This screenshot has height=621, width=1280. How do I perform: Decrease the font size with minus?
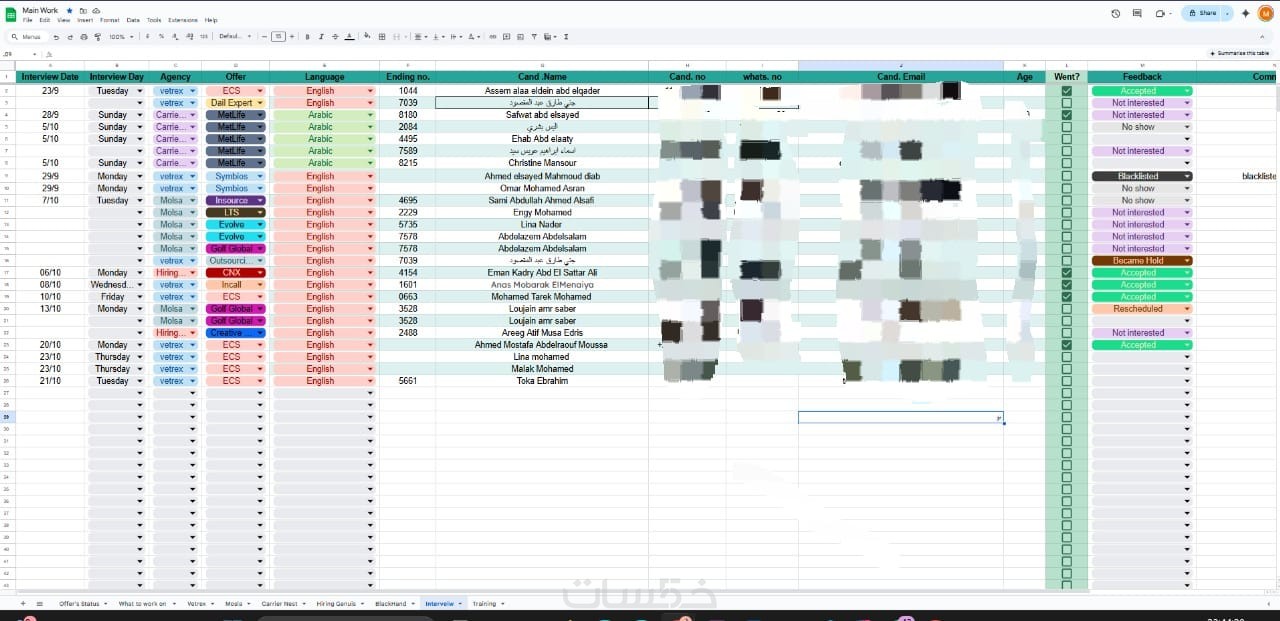pyautogui.click(x=264, y=36)
